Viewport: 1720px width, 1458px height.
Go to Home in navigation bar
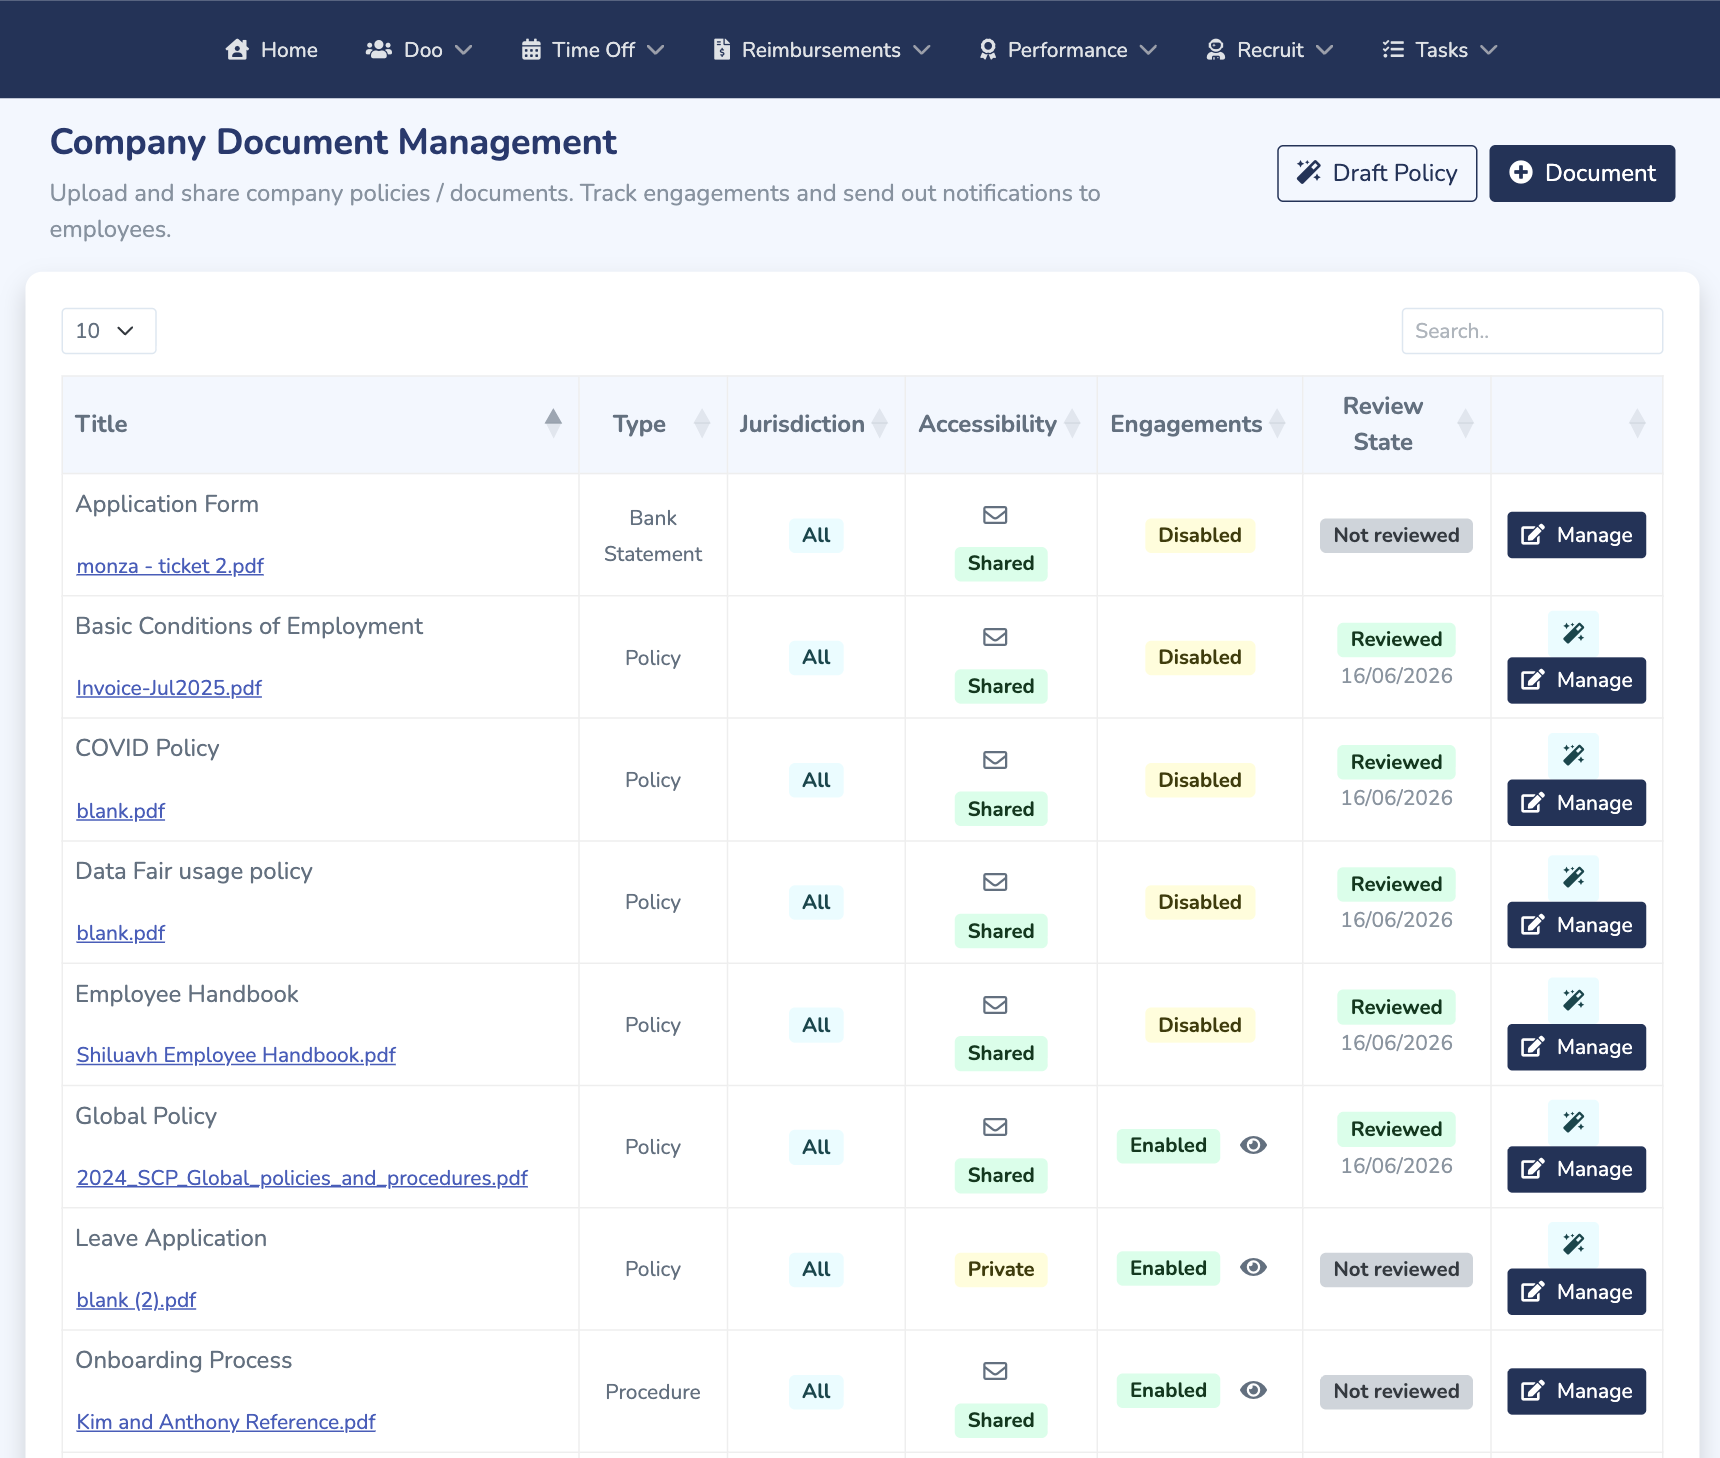272,50
